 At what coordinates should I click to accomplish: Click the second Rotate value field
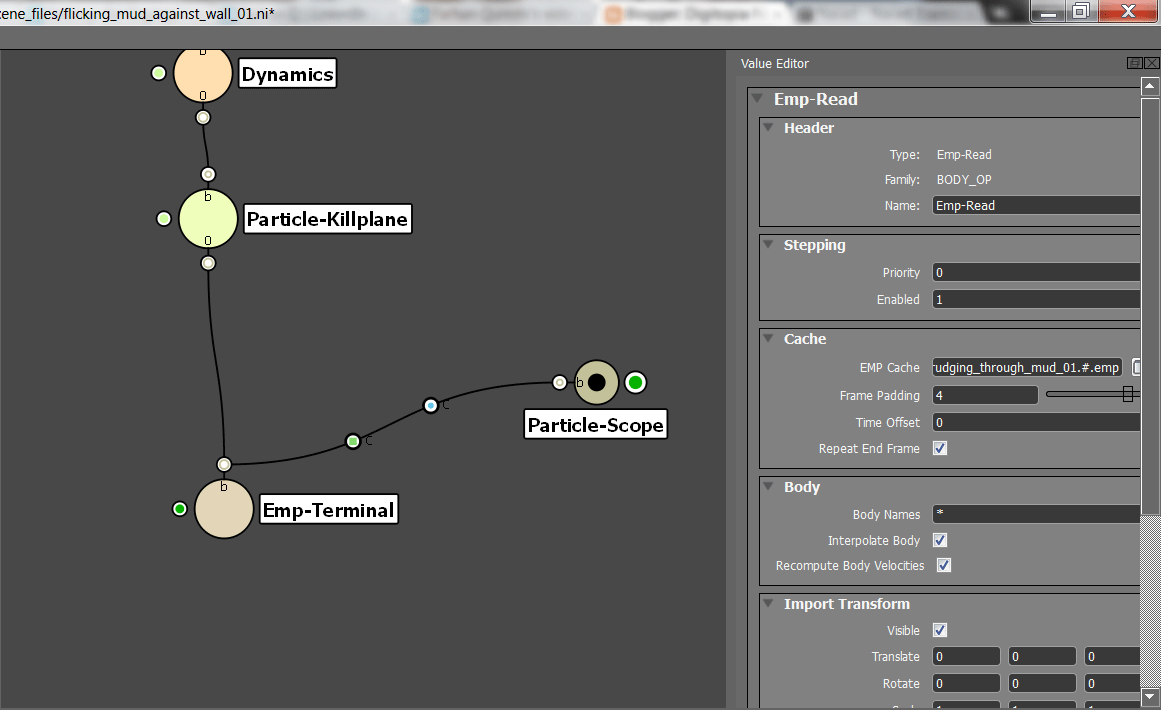pos(1042,683)
